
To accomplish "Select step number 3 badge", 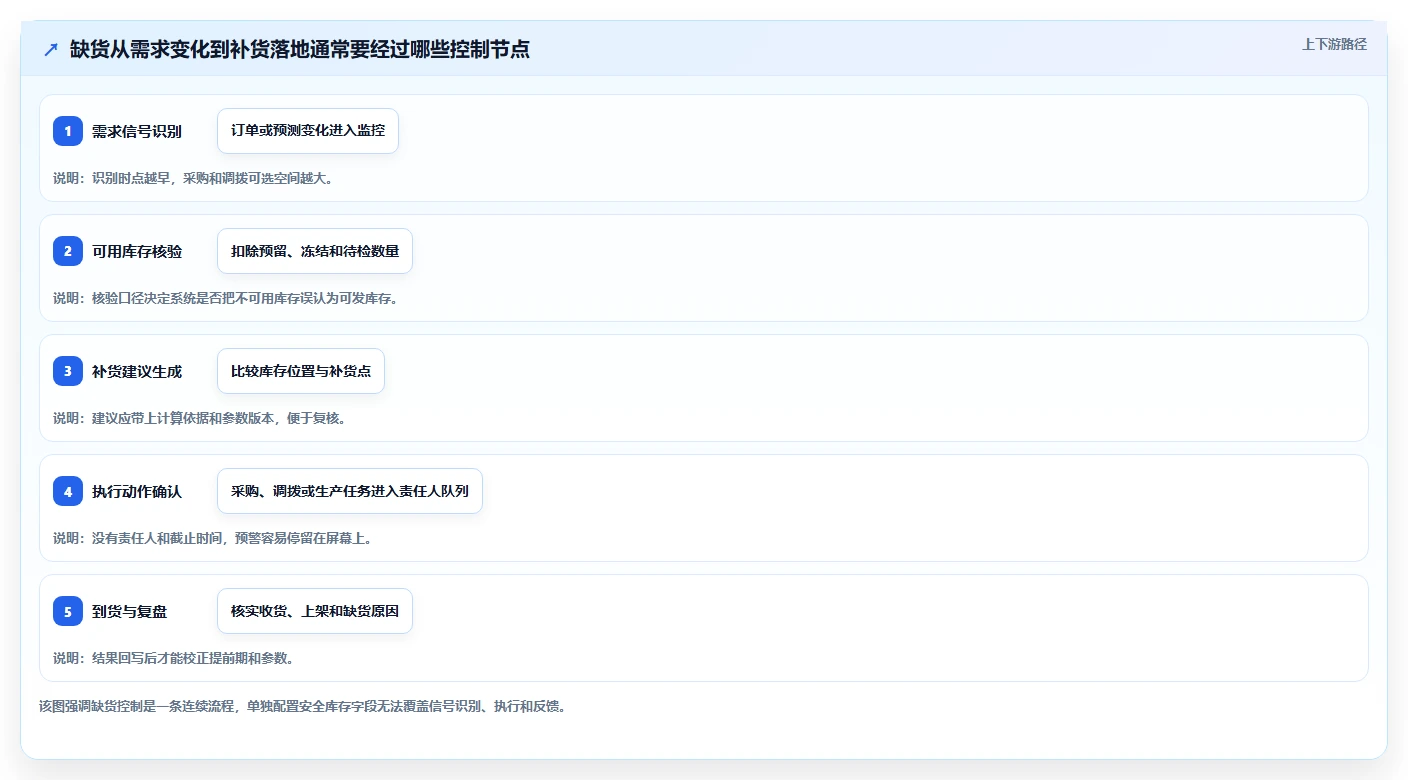I will click(68, 371).
